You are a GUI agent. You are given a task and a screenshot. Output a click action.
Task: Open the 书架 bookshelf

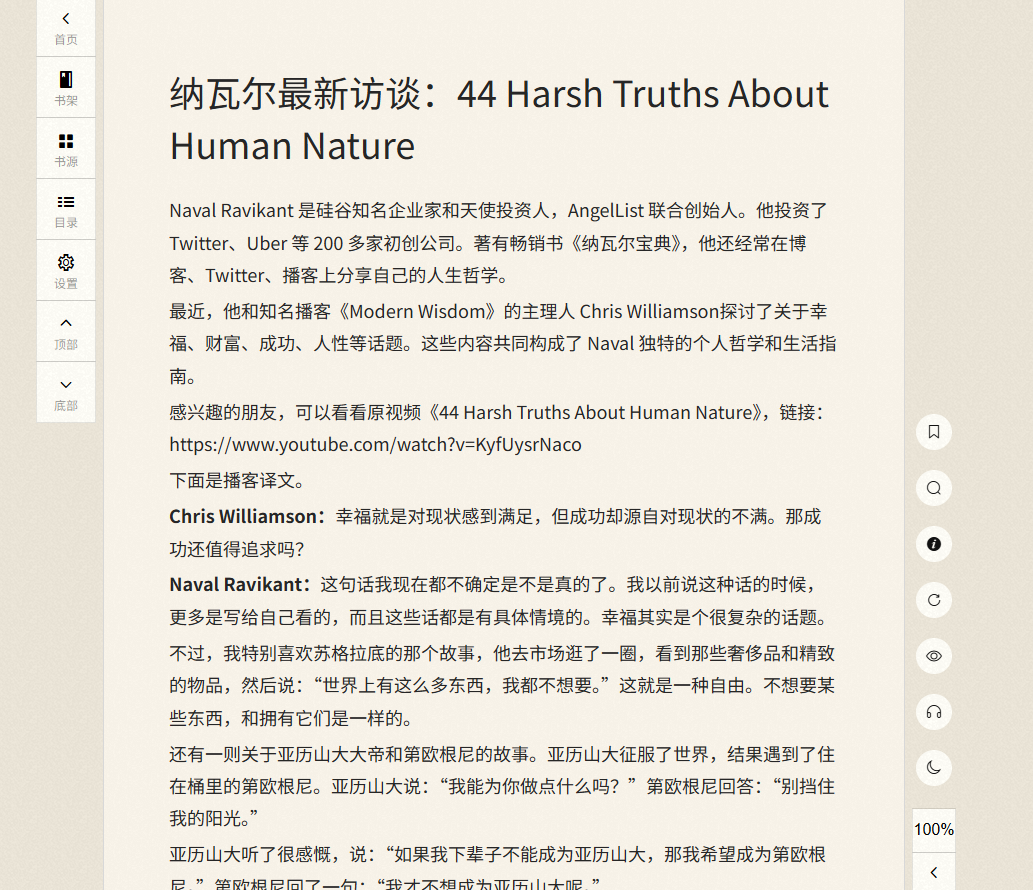(x=66, y=88)
